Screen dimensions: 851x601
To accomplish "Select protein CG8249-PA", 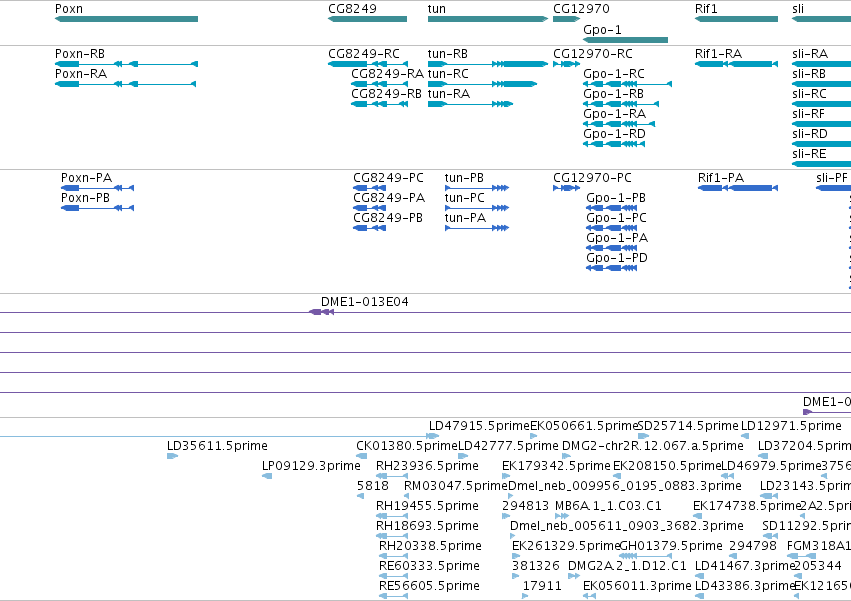I will pyautogui.click(x=389, y=198).
